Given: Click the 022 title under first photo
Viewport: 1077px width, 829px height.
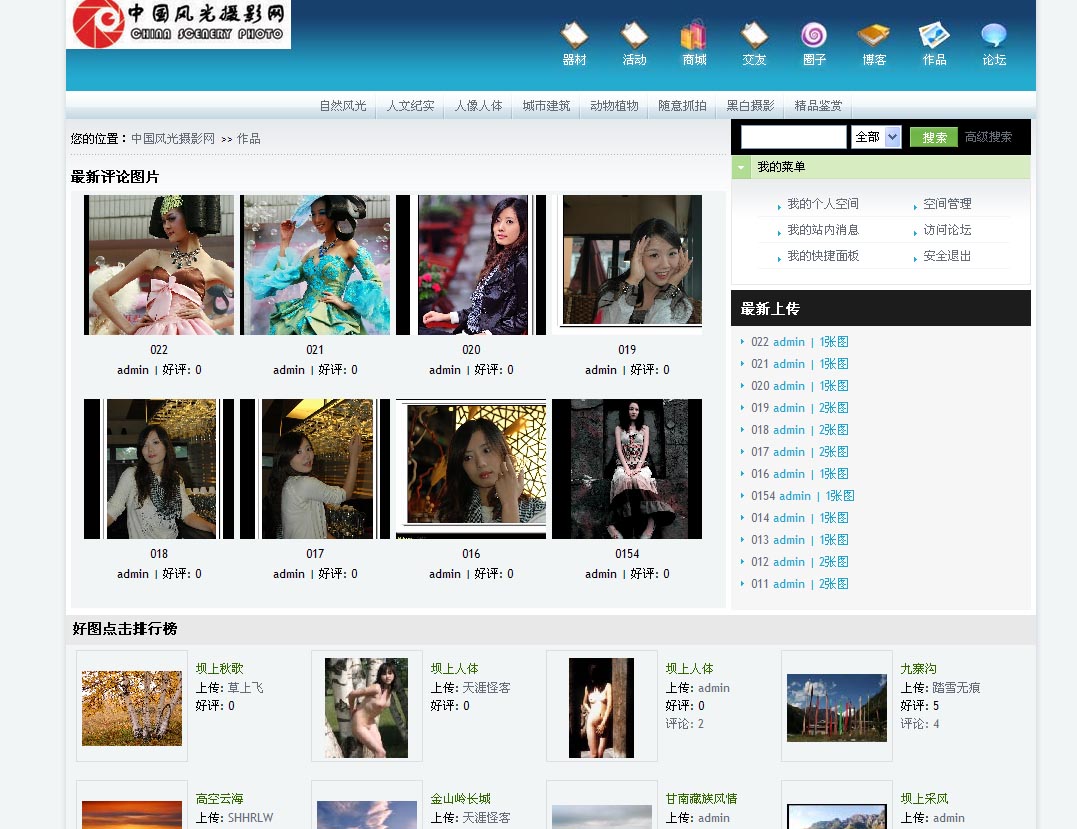Looking at the screenshot, I should pos(159,350).
